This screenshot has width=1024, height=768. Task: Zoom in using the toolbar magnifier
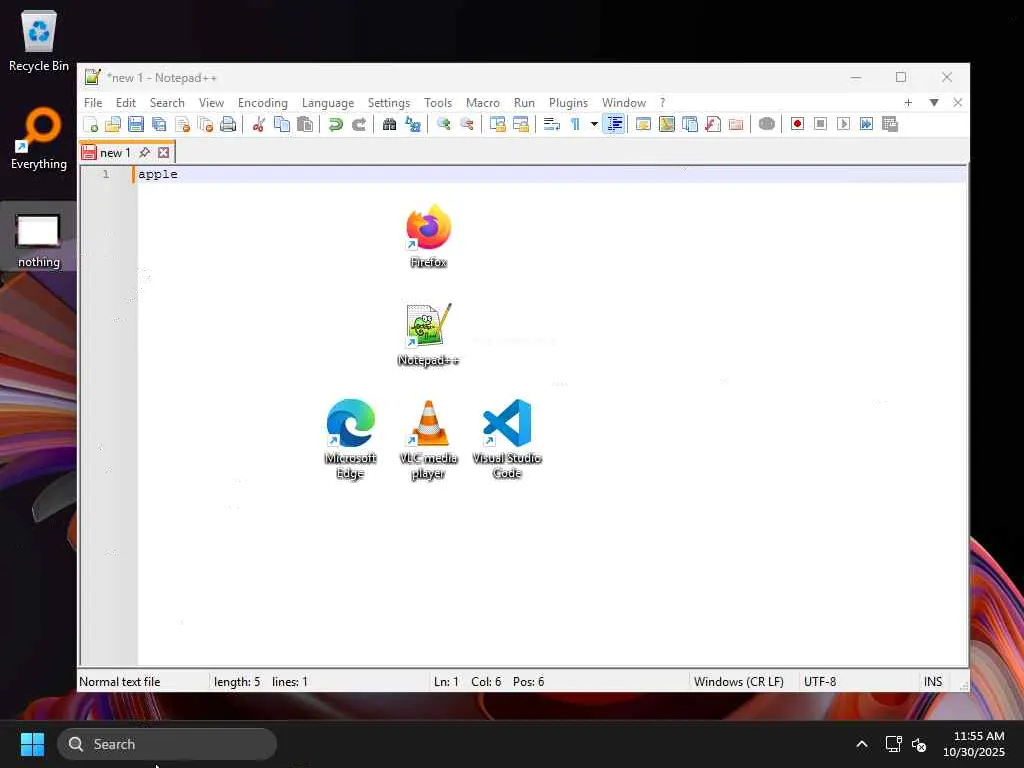pyautogui.click(x=443, y=124)
